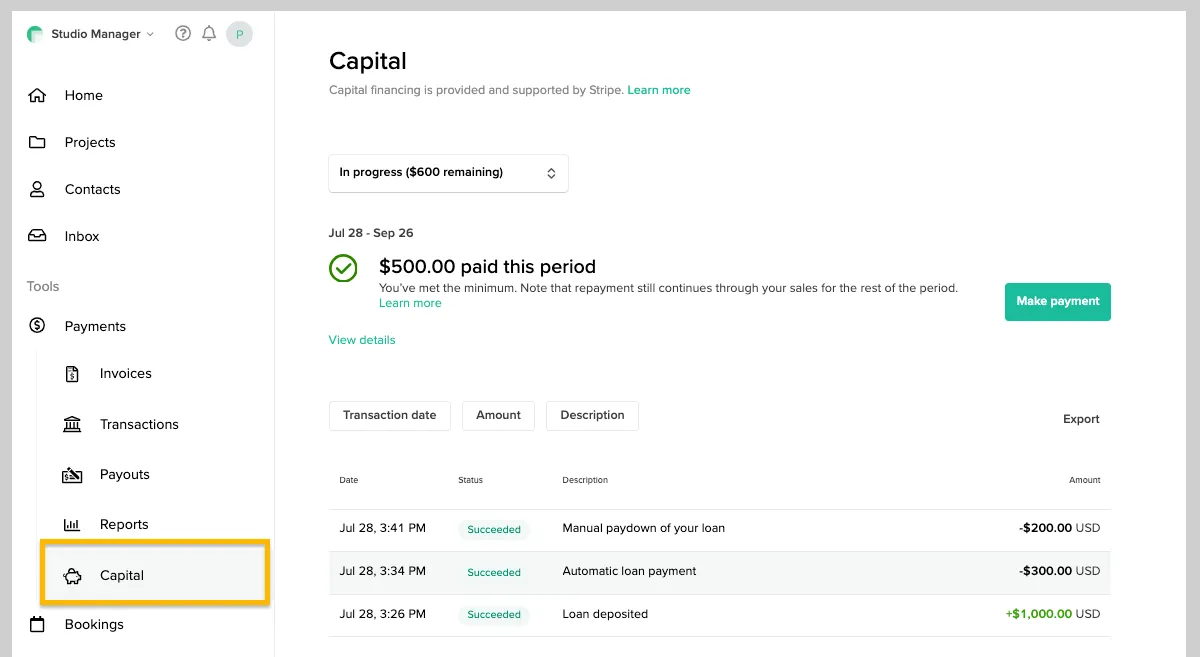The height and width of the screenshot is (657, 1200).
Task: Open the Amount filter
Action: (x=498, y=416)
